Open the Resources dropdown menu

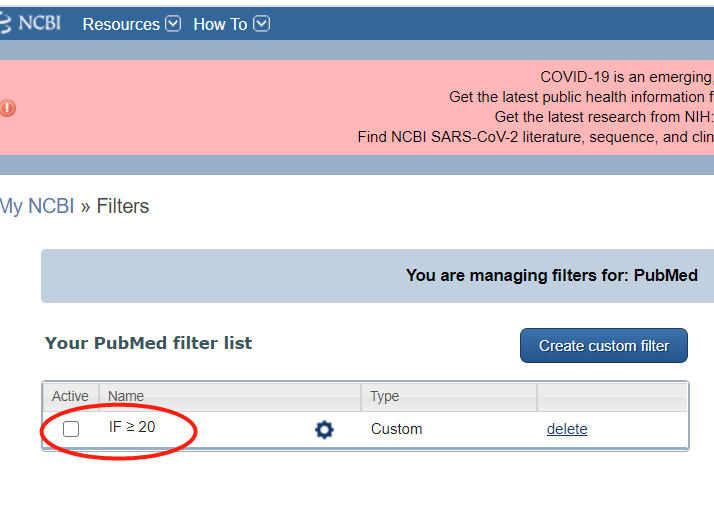click(x=132, y=24)
